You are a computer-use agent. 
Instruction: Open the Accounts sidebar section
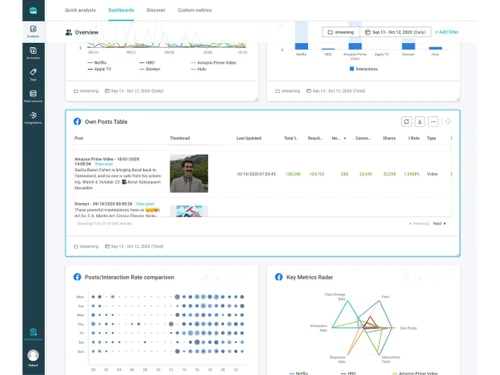point(33,53)
